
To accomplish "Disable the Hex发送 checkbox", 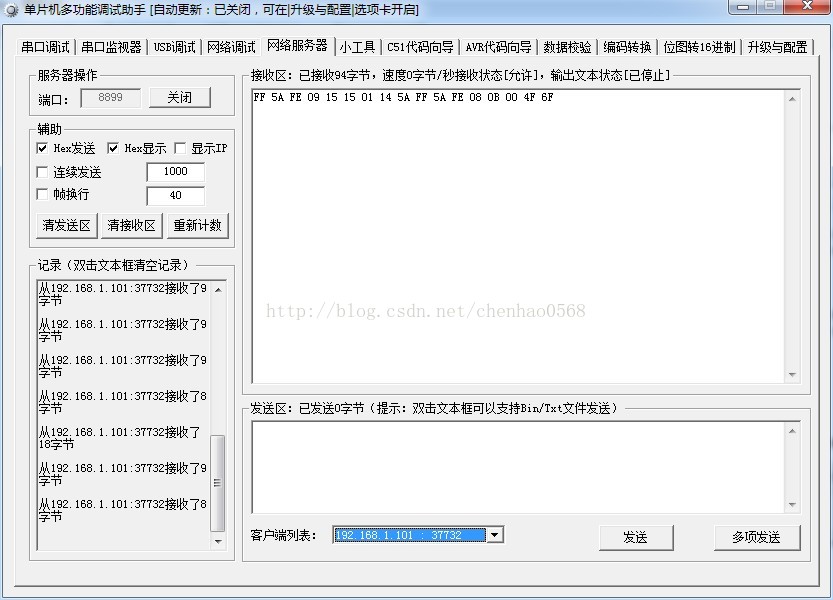I will (42, 147).
